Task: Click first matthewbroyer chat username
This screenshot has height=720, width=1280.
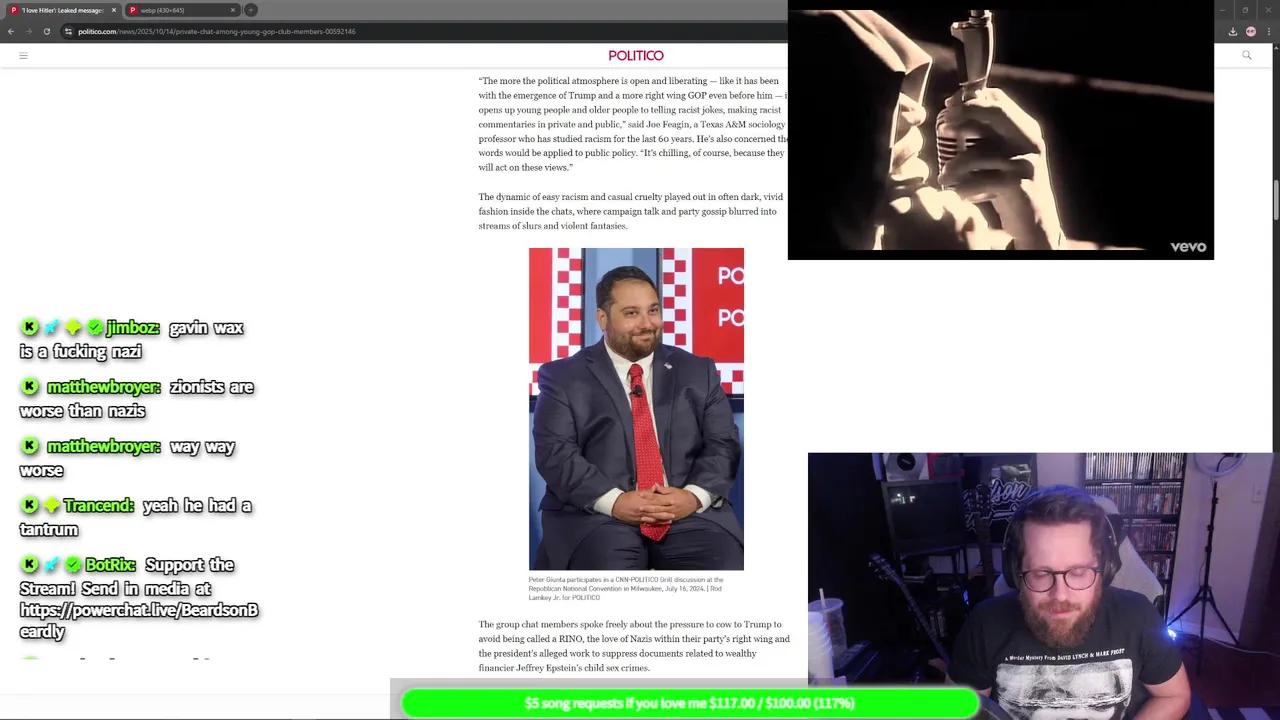Action: (103, 387)
